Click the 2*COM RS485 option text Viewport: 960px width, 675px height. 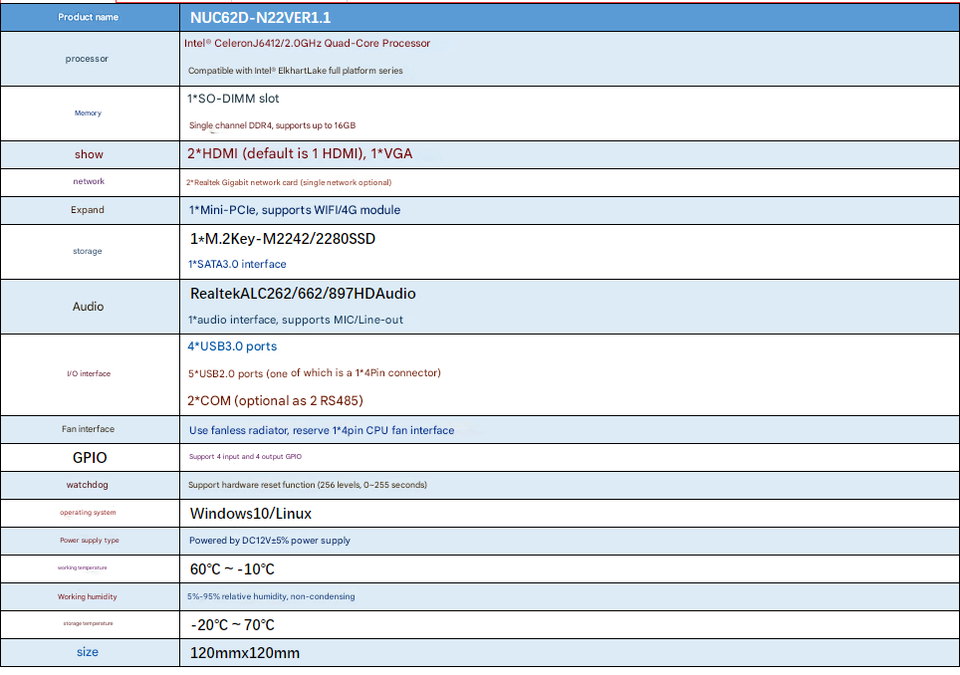275,401
